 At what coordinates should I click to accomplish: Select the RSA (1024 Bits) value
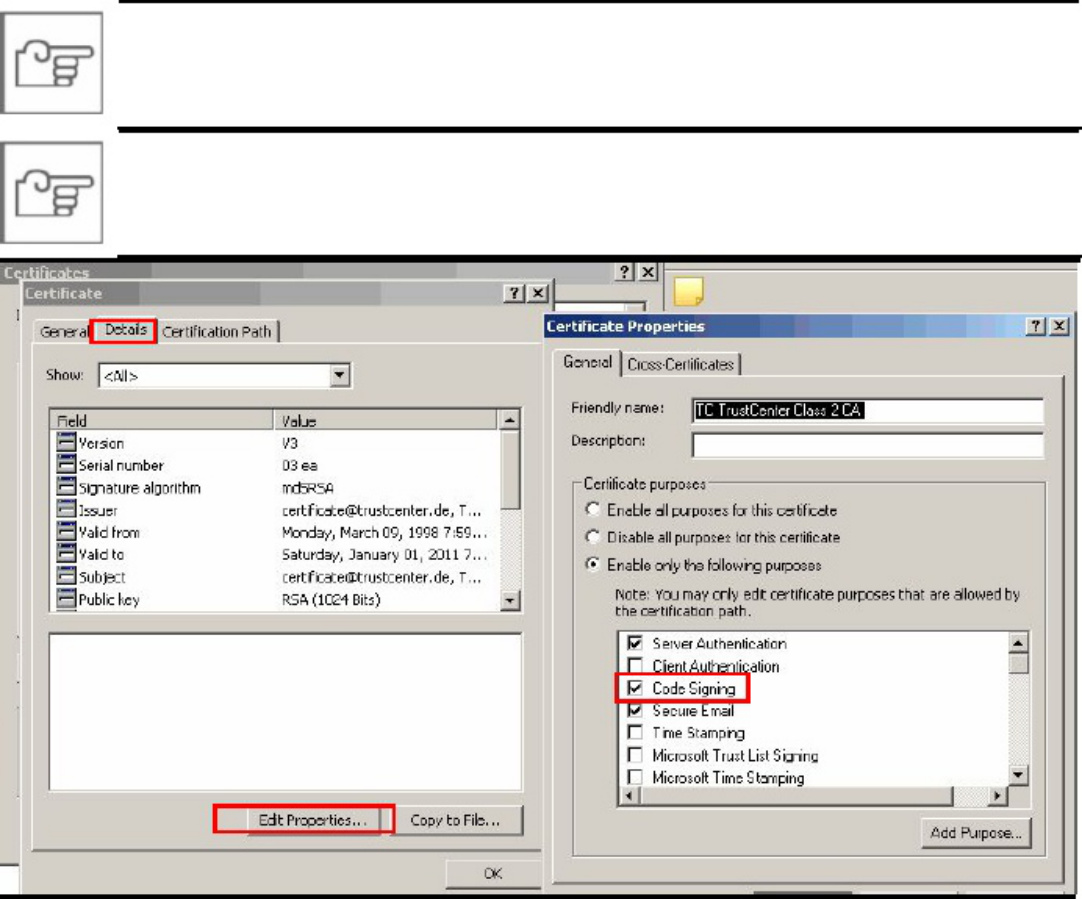pyautogui.click(x=331, y=600)
